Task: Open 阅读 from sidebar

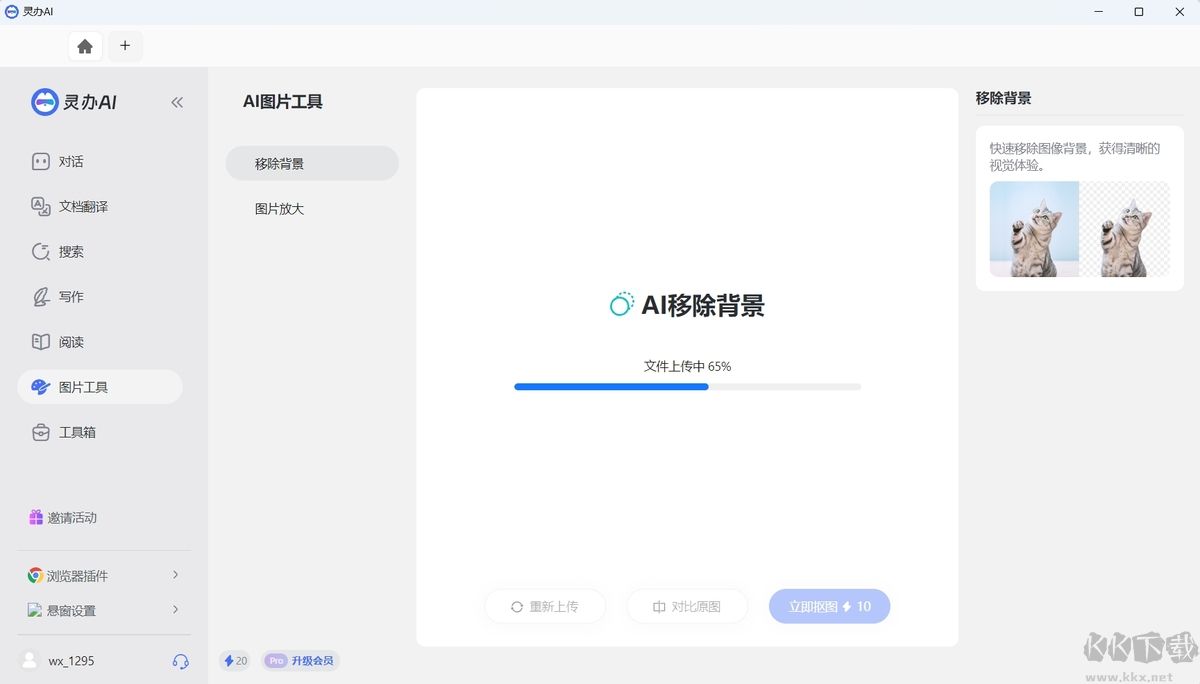Action: (100, 341)
